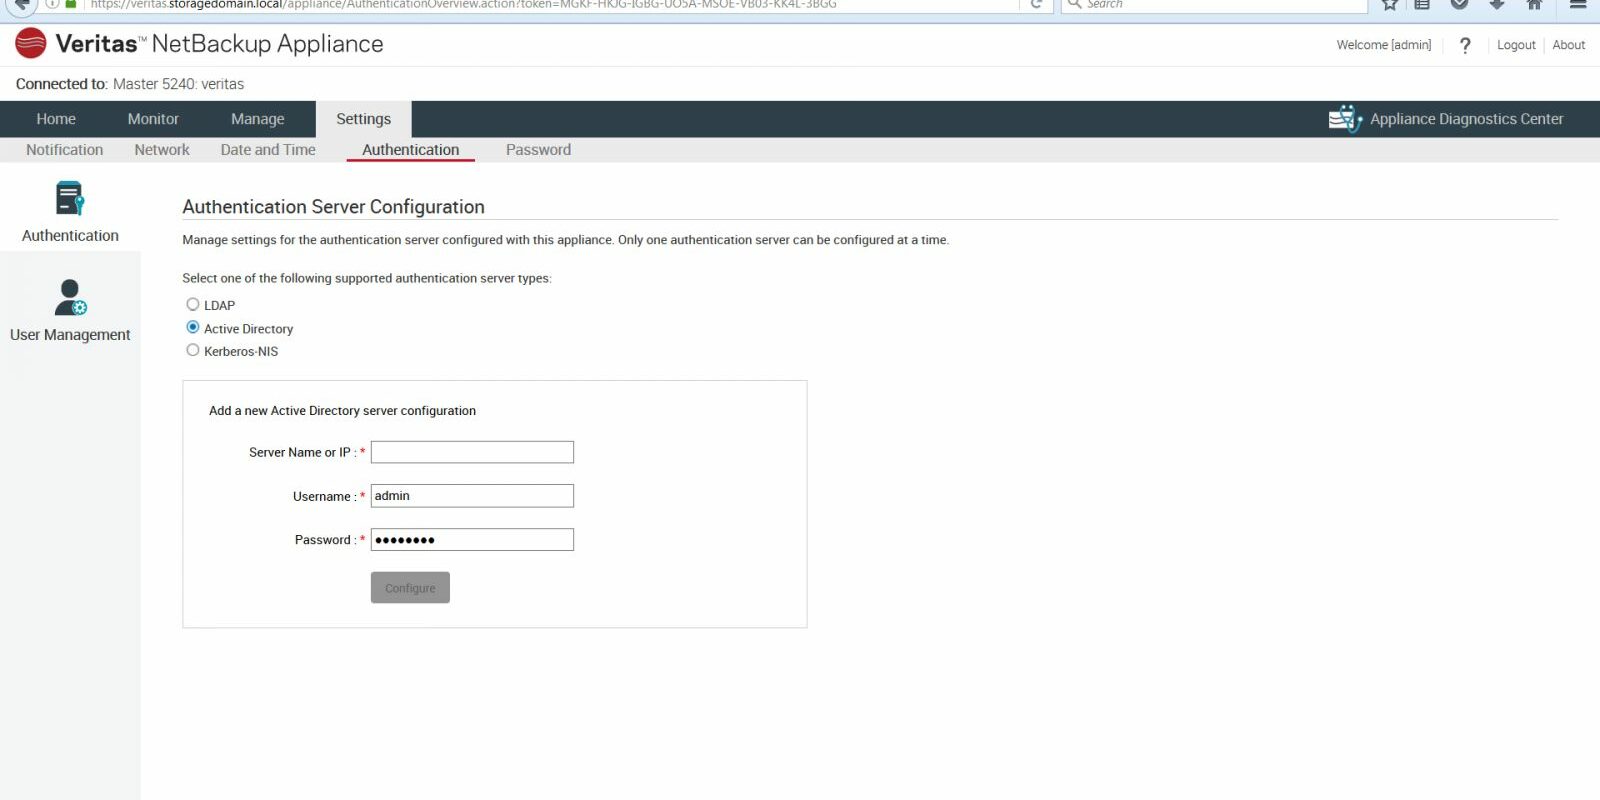Open the Appliance Diagnostics Center icon

pyautogui.click(x=1345, y=119)
